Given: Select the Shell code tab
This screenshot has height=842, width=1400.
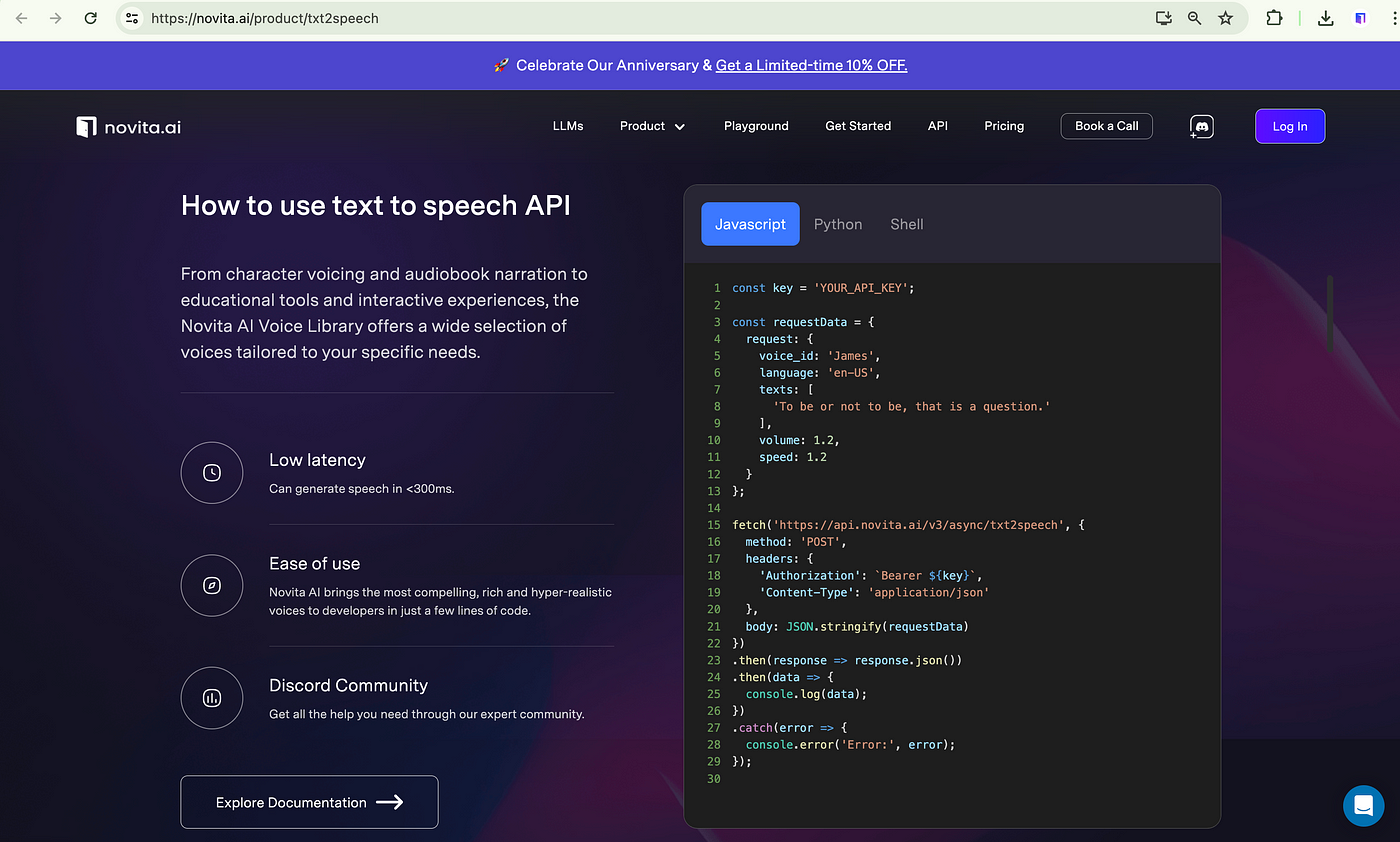Looking at the screenshot, I should coord(906,224).
